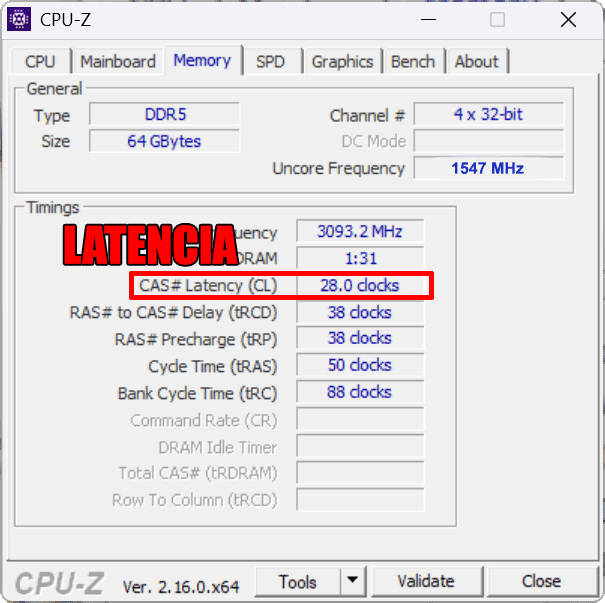605x603 pixels.
Task: Select the Memory tab
Action: 202,60
